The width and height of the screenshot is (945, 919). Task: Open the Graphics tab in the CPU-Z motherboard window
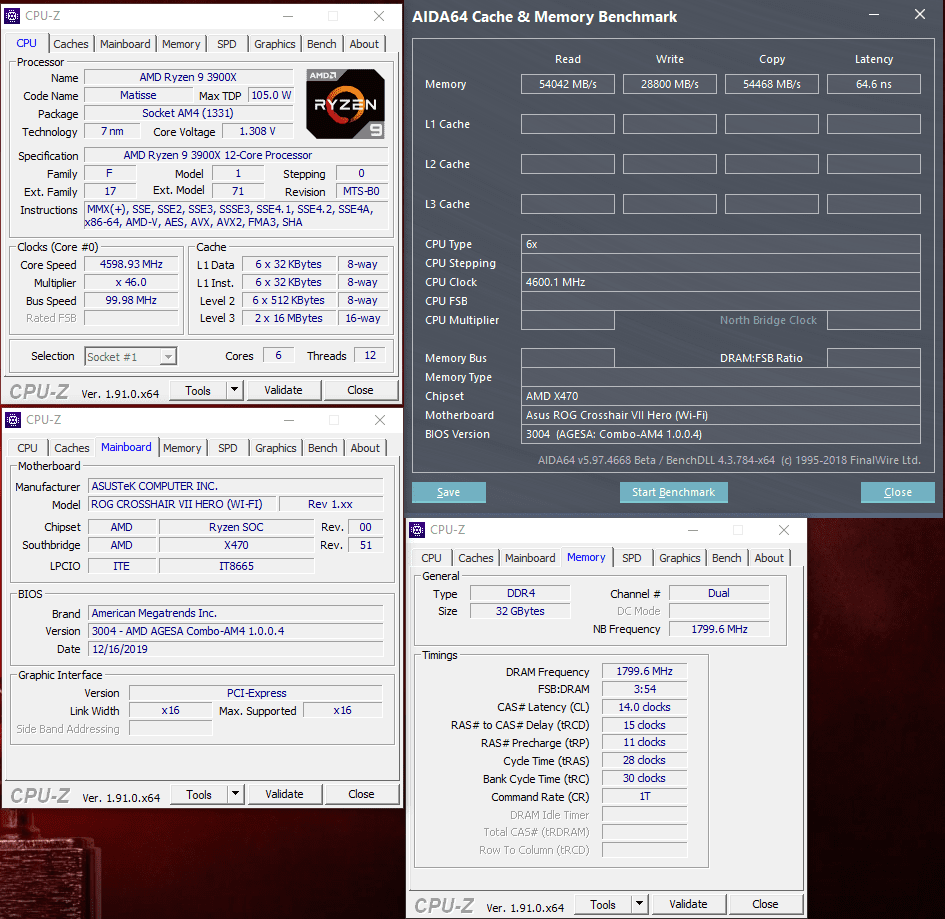point(275,448)
